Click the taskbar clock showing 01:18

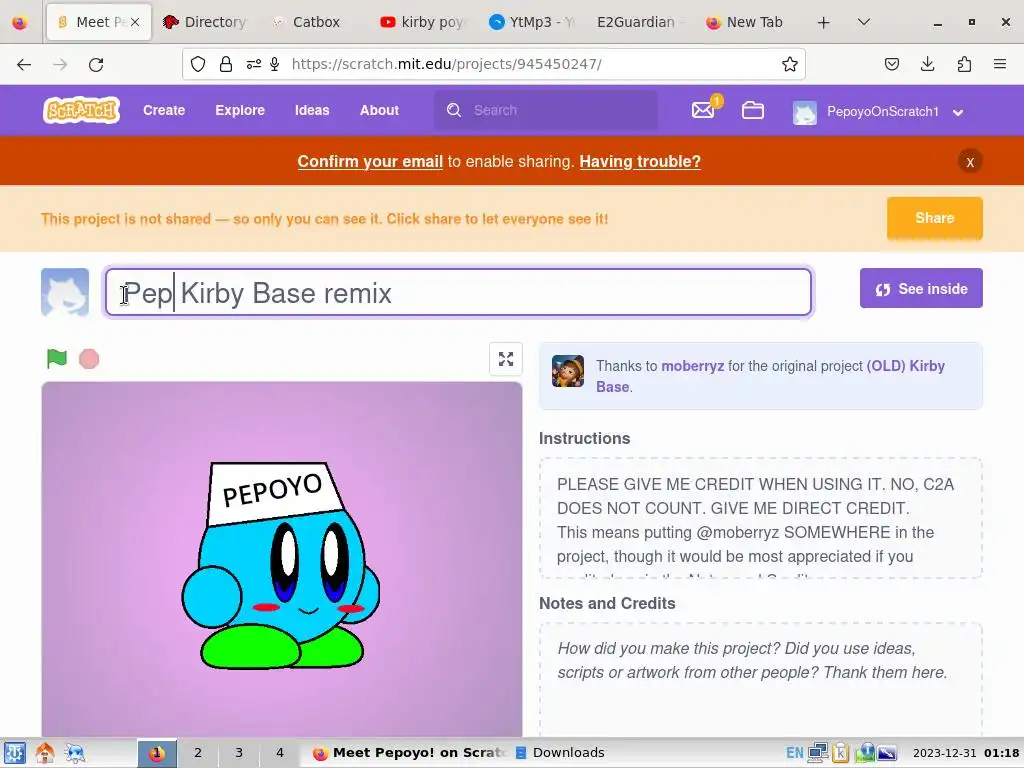point(966,753)
